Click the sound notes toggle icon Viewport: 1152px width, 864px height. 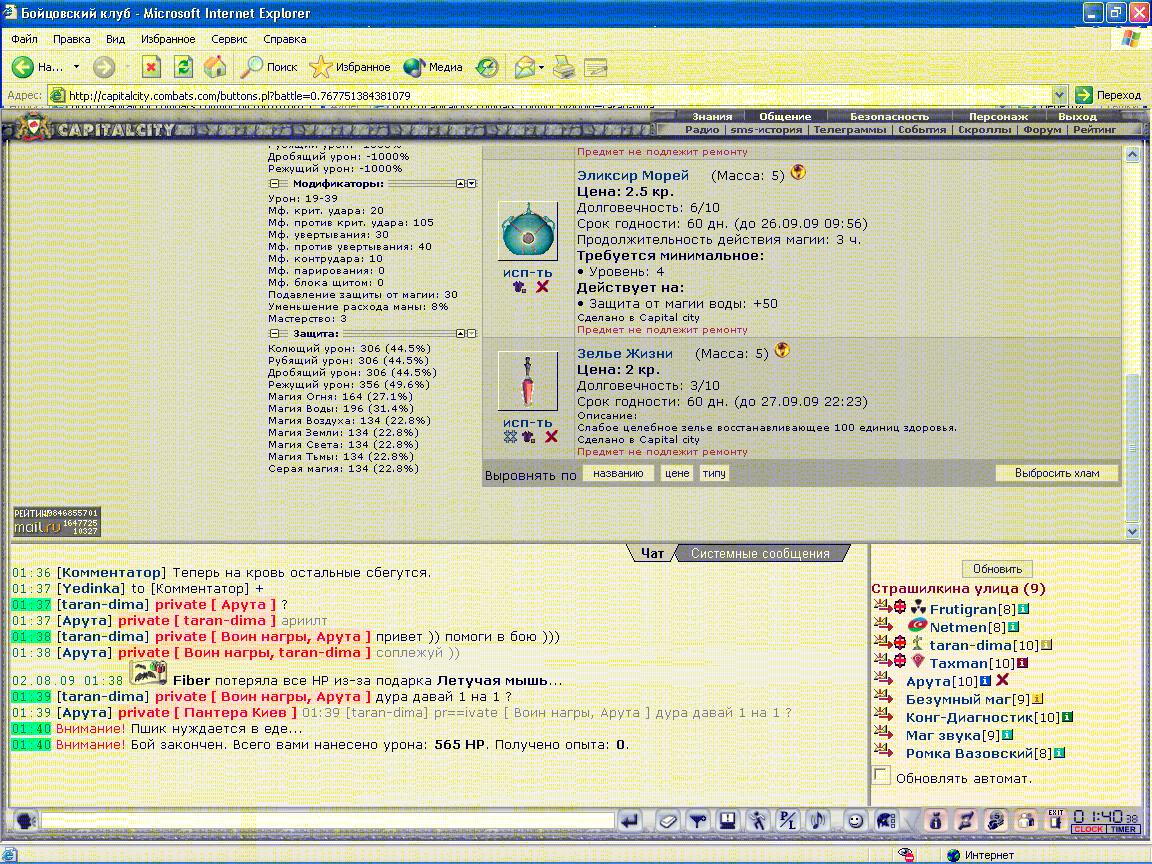(x=816, y=821)
